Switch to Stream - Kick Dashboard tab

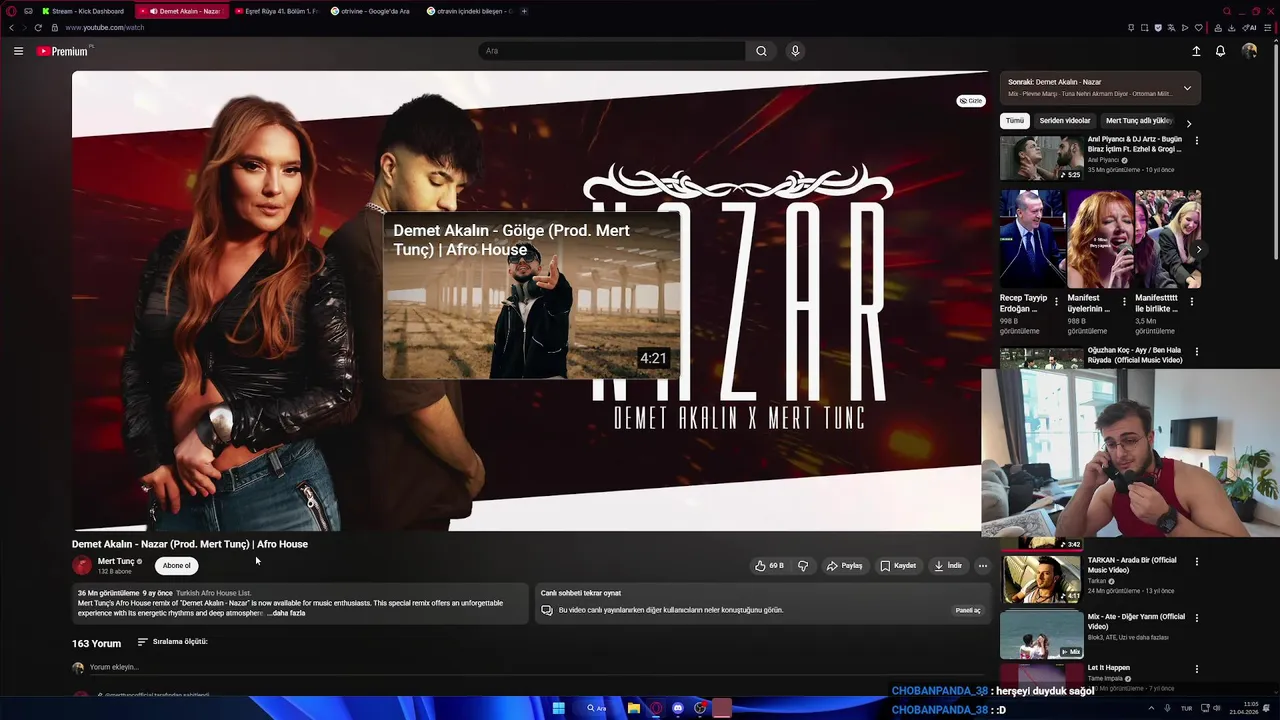84,11
